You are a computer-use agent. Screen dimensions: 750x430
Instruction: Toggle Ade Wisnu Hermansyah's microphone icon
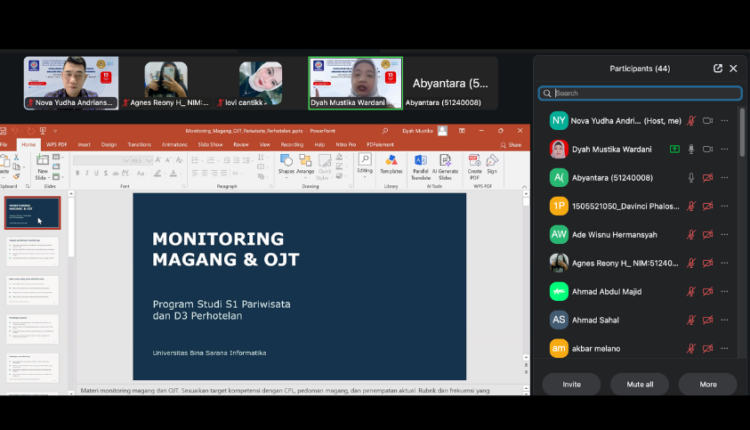(x=691, y=235)
